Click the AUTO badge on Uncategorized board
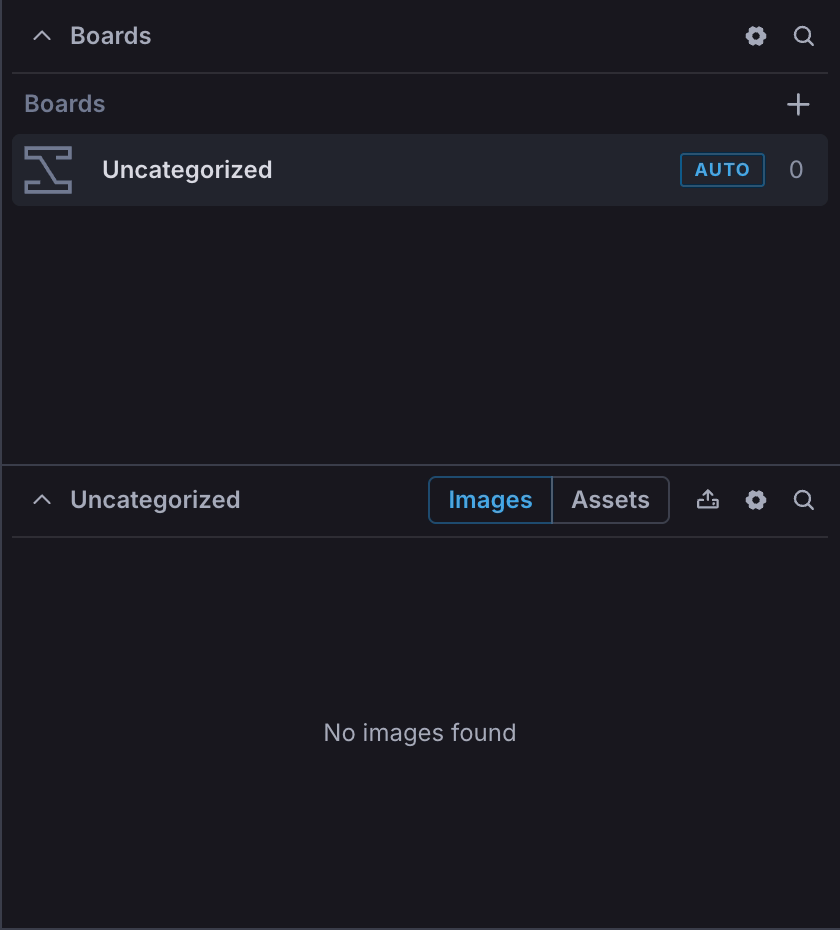This screenshot has width=840, height=930. pyautogui.click(x=722, y=170)
